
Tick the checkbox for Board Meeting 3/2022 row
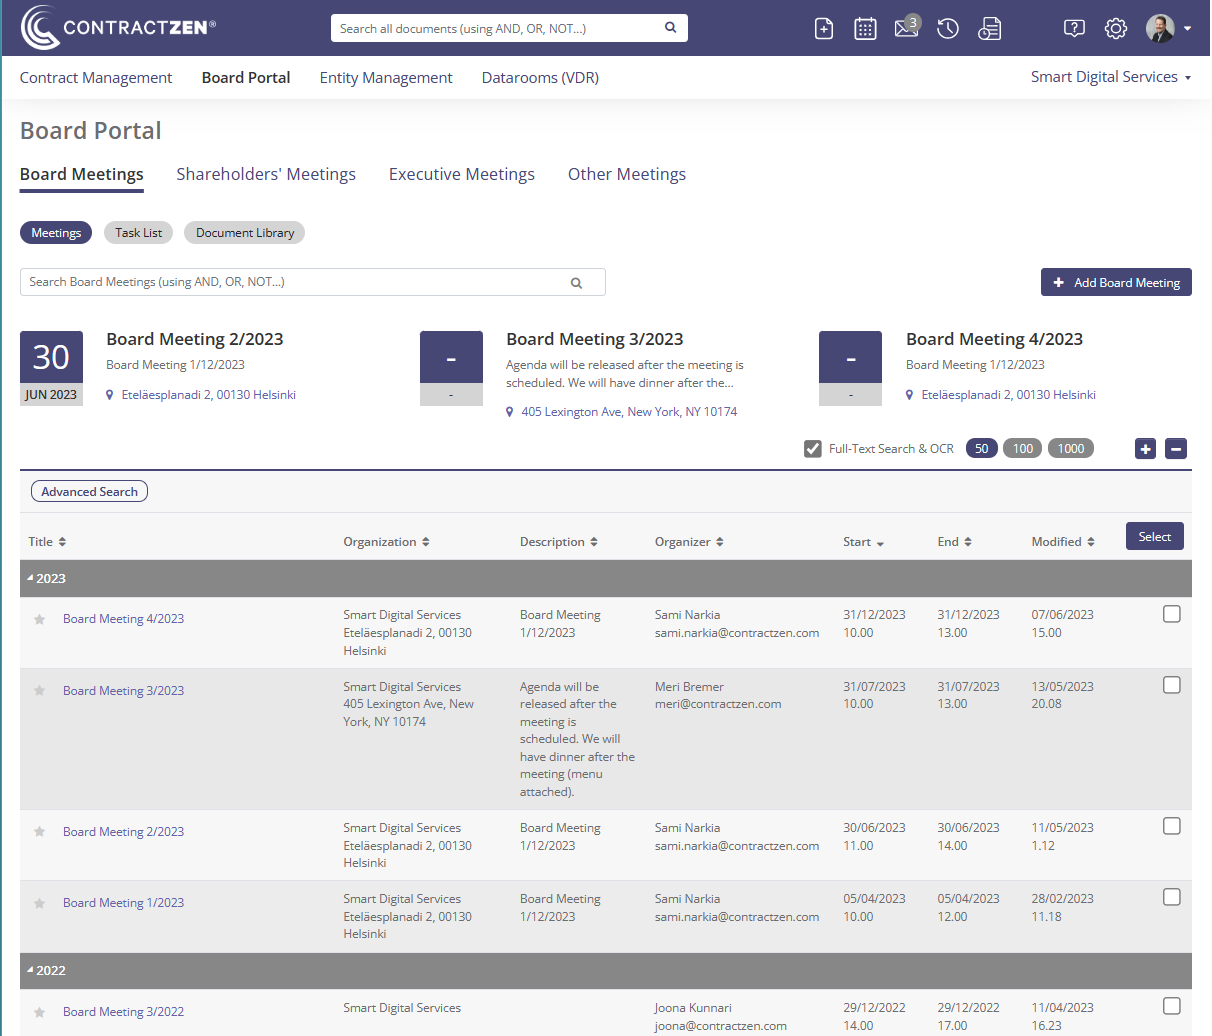pyautogui.click(x=1172, y=1006)
